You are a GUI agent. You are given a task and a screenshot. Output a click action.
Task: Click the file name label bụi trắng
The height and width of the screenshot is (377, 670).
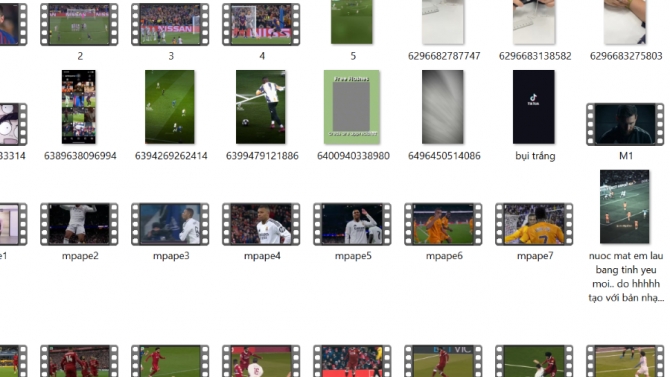535,156
